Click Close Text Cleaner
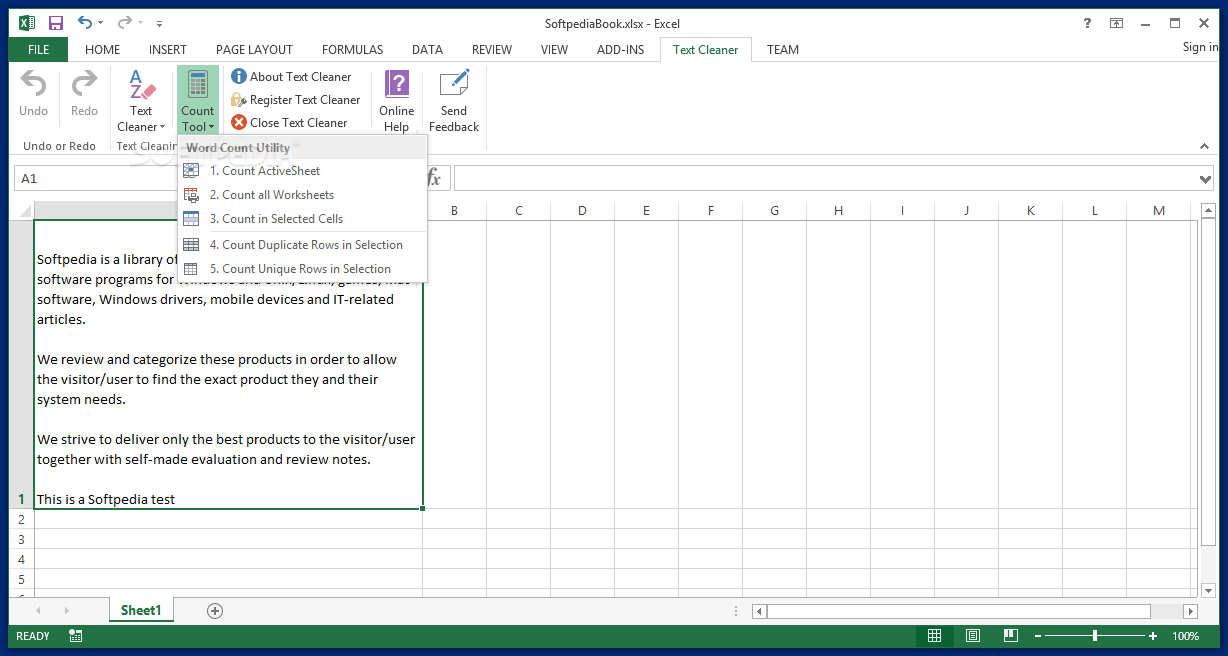Screen dimensions: 1228x656 click(x=289, y=123)
